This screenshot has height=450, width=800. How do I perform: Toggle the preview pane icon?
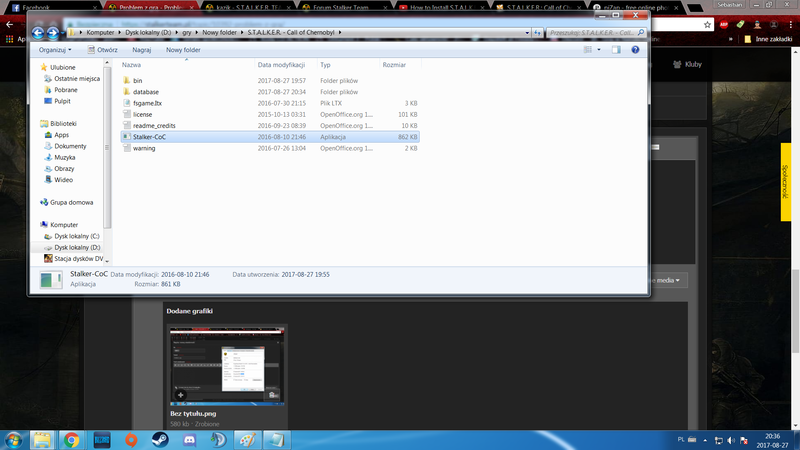tap(618, 49)
